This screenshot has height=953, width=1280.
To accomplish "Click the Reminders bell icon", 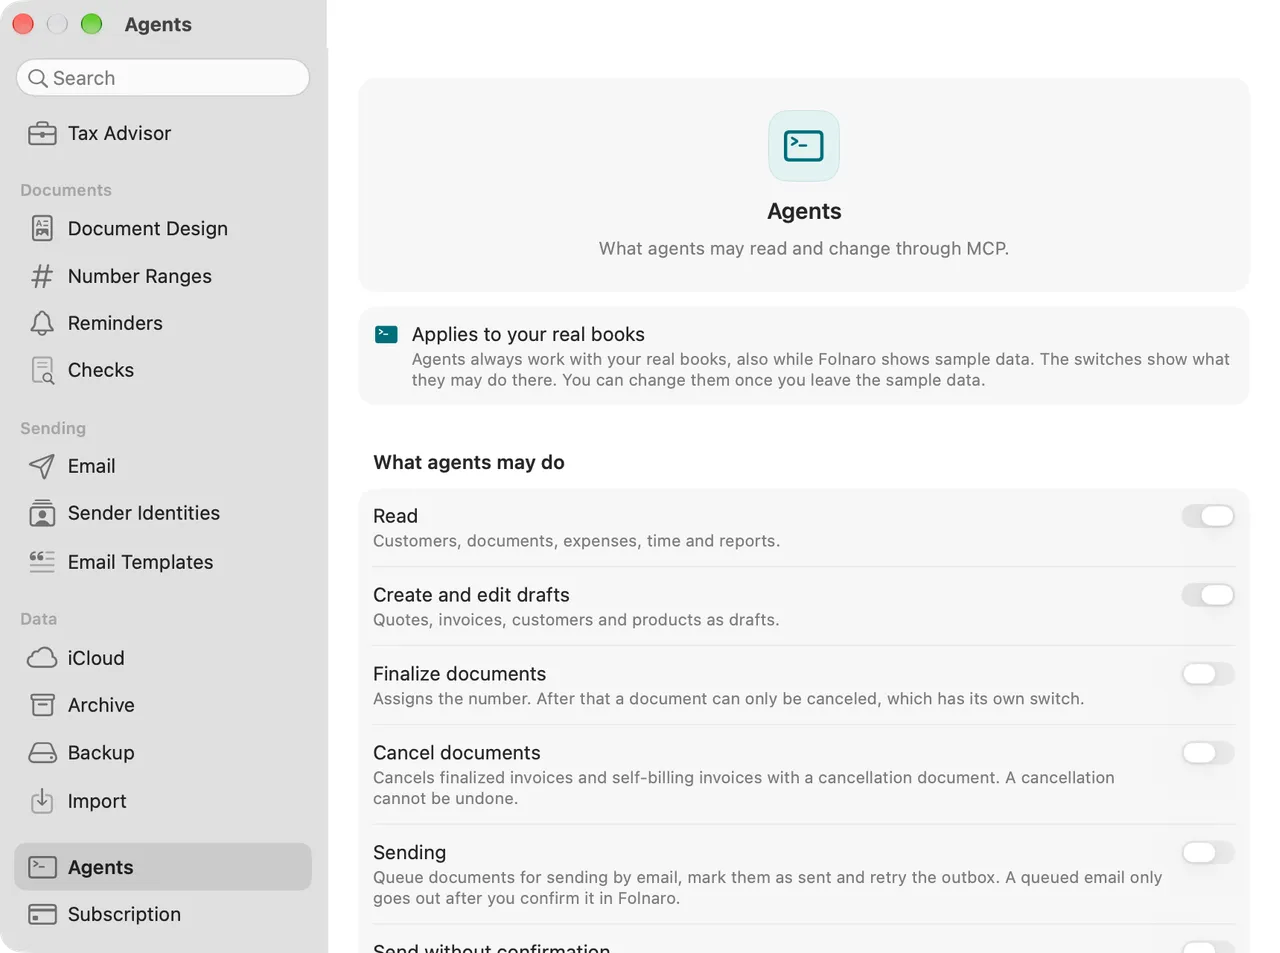I will pyautogui.click(x=42, y=323).
